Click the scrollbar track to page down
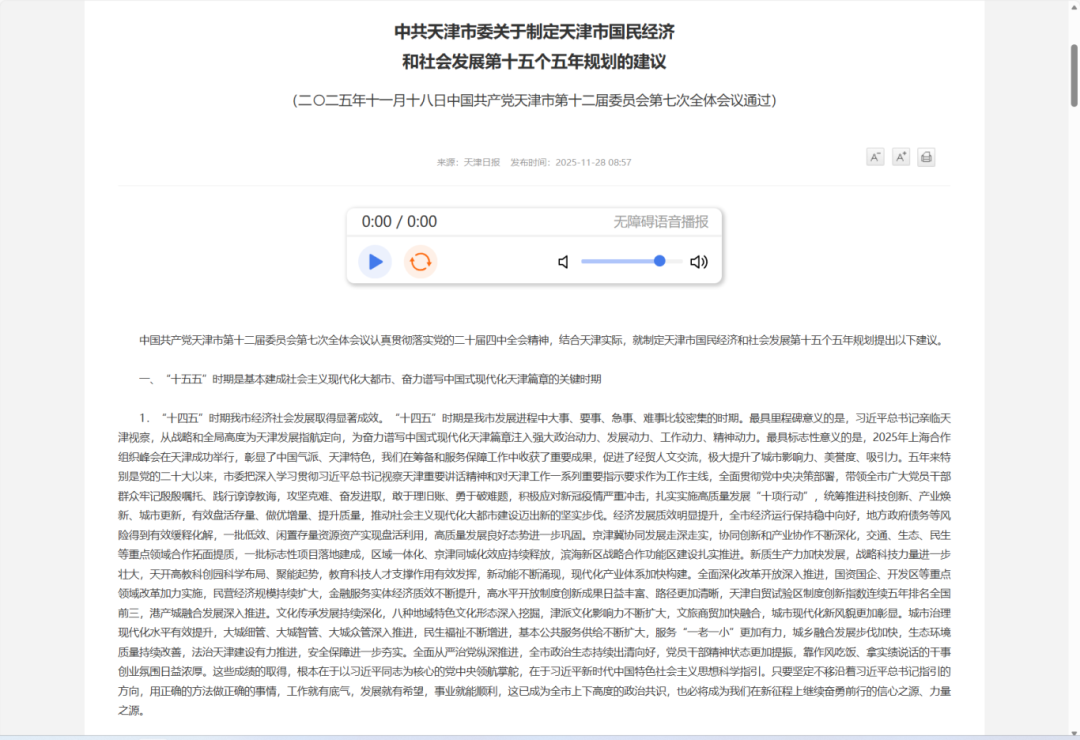 coord(1072,400)
